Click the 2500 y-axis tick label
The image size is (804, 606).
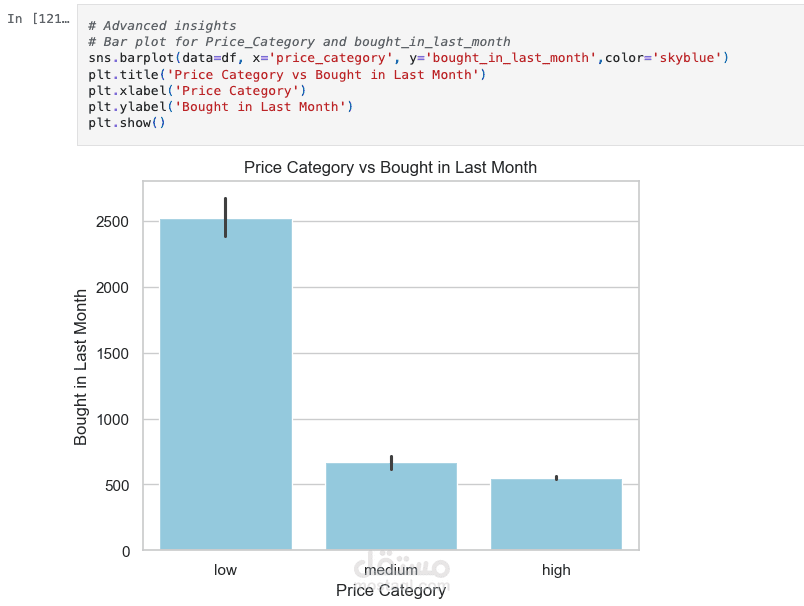(111, 222)
